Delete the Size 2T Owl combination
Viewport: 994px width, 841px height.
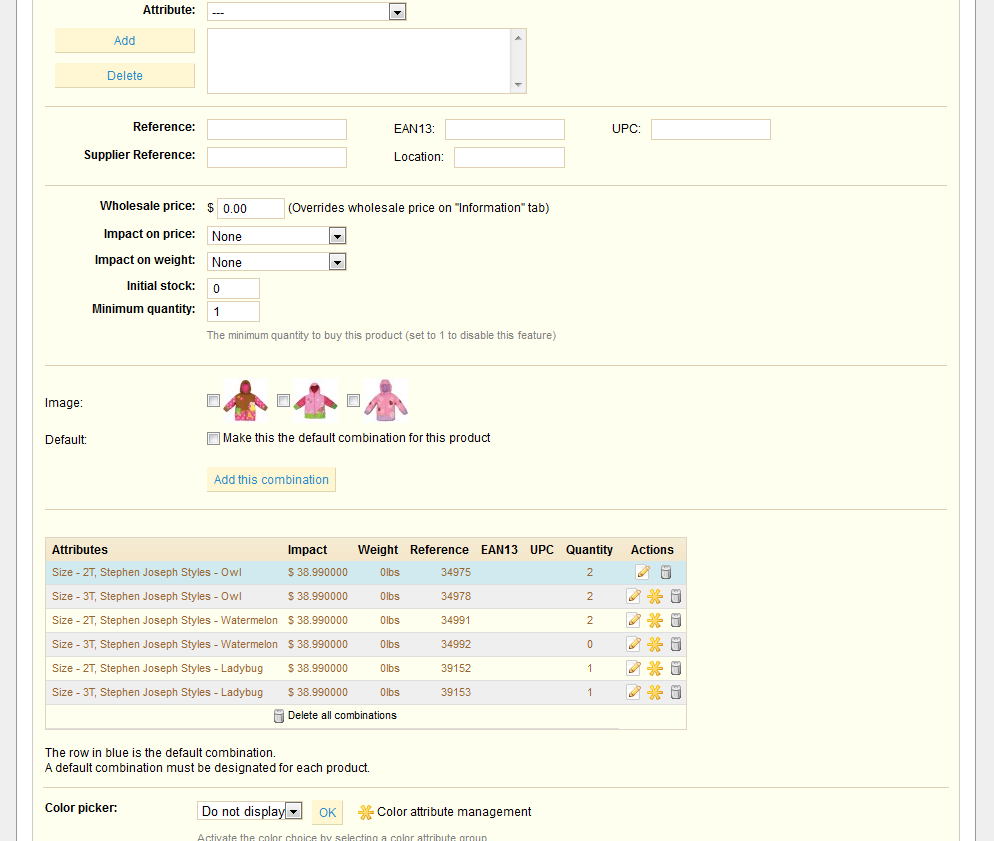(x=666, y=572)
